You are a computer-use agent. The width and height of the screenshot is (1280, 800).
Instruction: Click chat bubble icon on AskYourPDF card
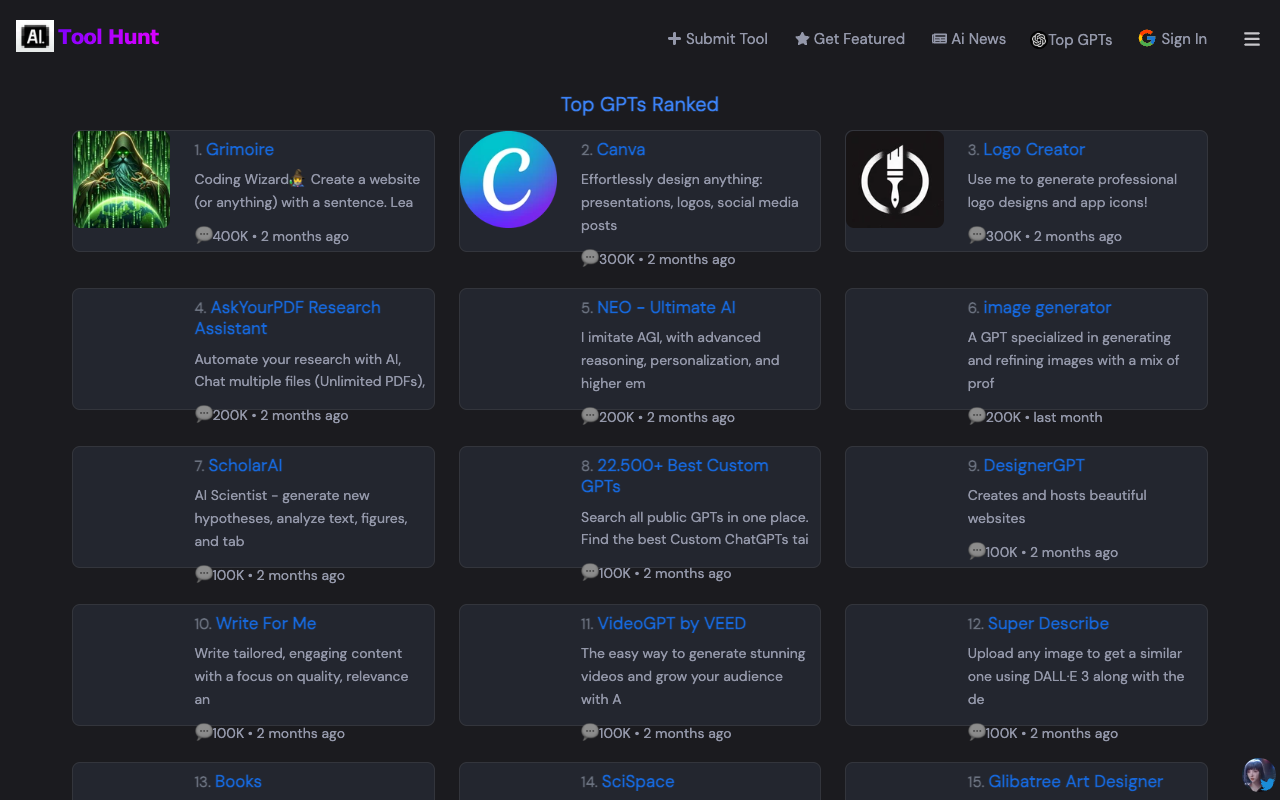[204, 414]
